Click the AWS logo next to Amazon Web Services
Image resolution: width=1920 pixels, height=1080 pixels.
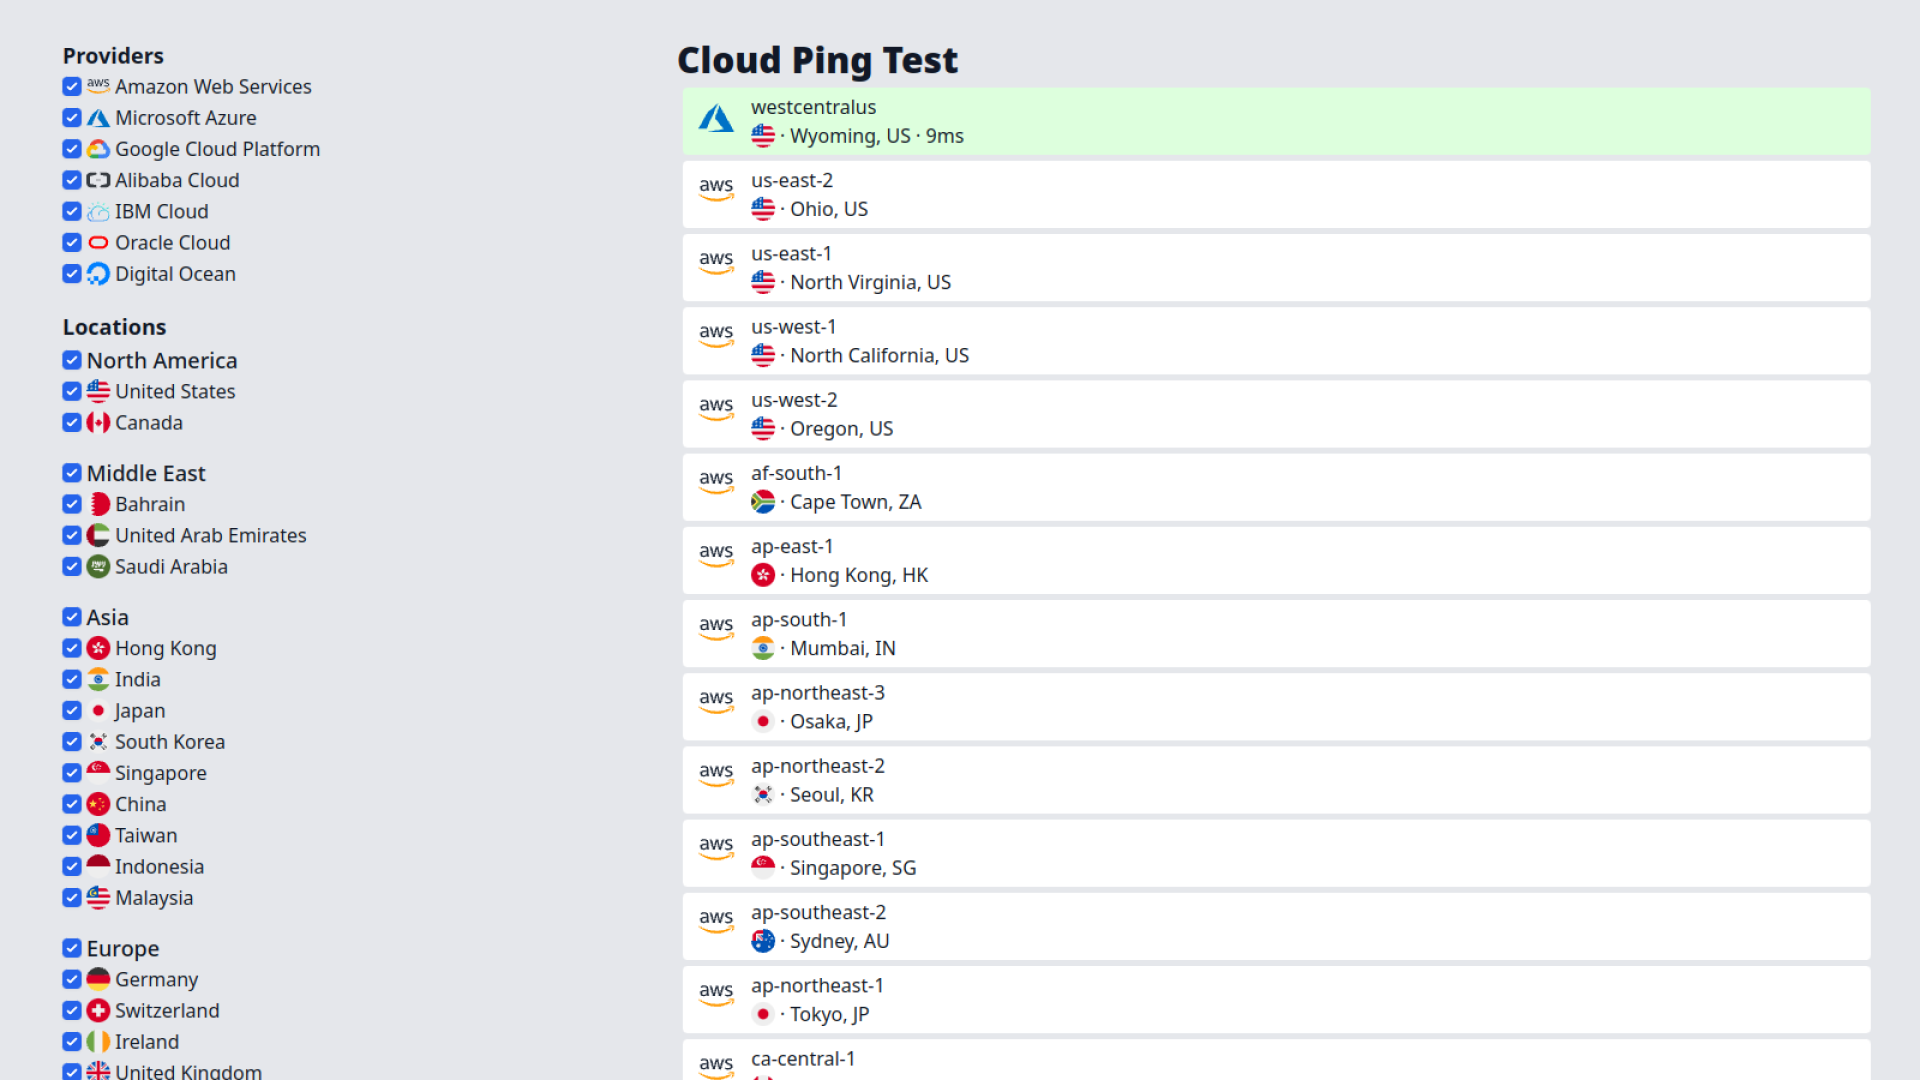pyautogui.click(x=98, y=87)
